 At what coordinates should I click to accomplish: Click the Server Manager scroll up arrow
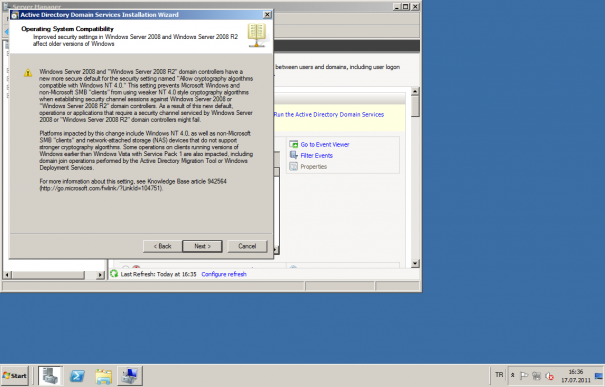(x=415, y=92)
